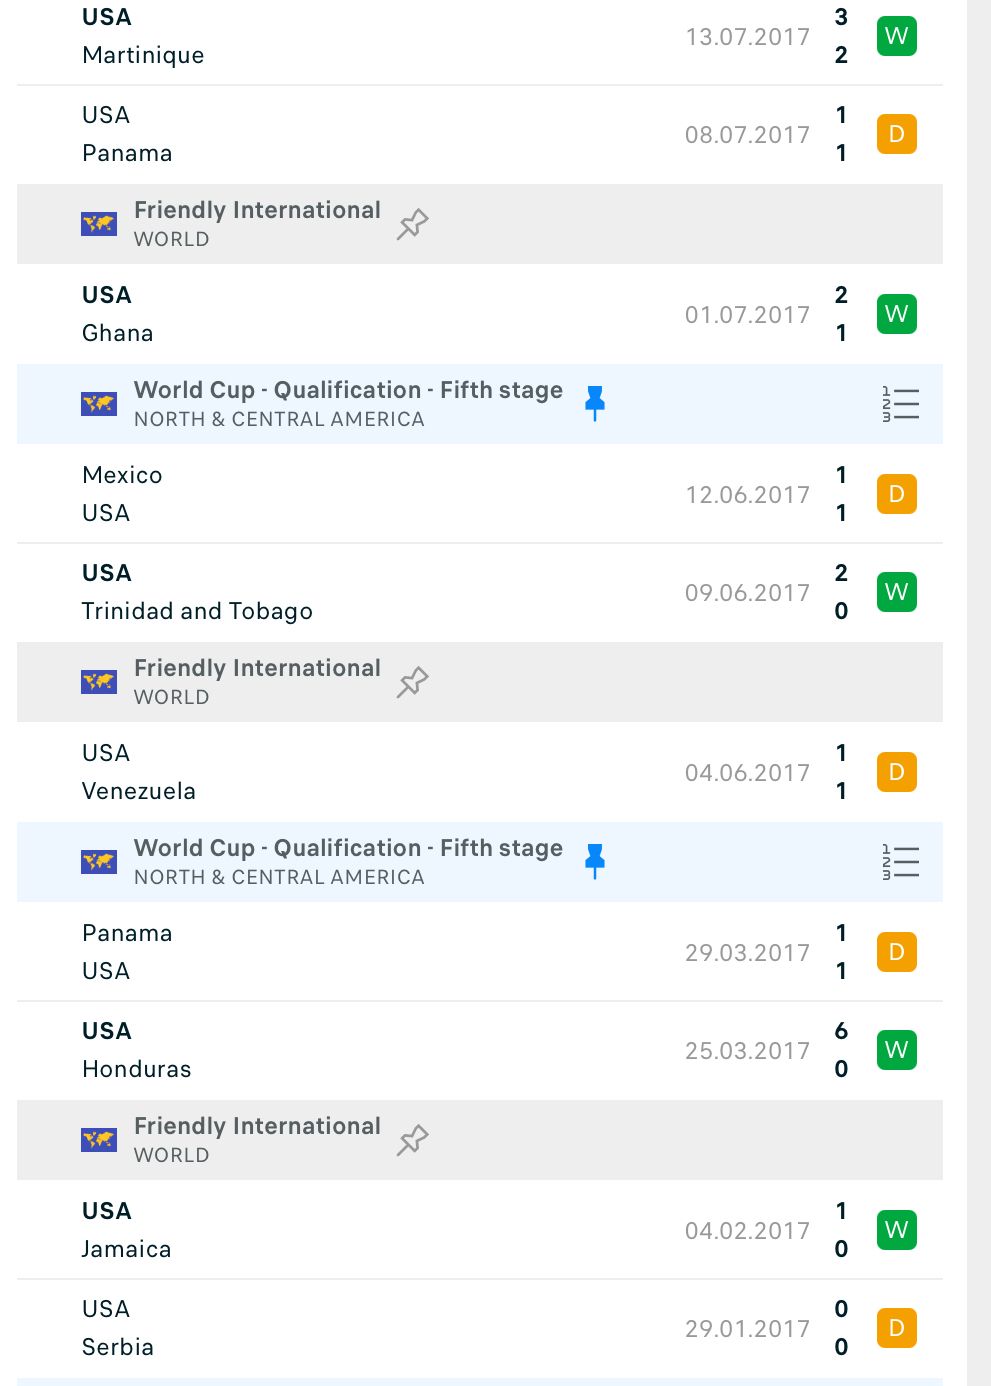The image size is (991, 1386).
Task: Open the USA vs Honduras 6-0 match
Action: [x=480, y=1050]
